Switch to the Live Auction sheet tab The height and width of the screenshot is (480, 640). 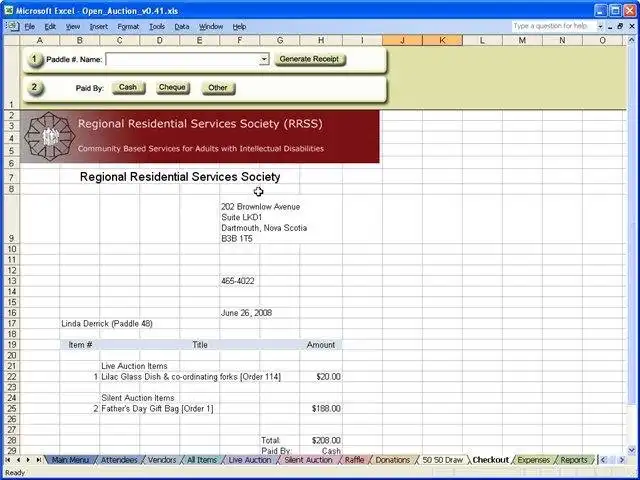249,460
